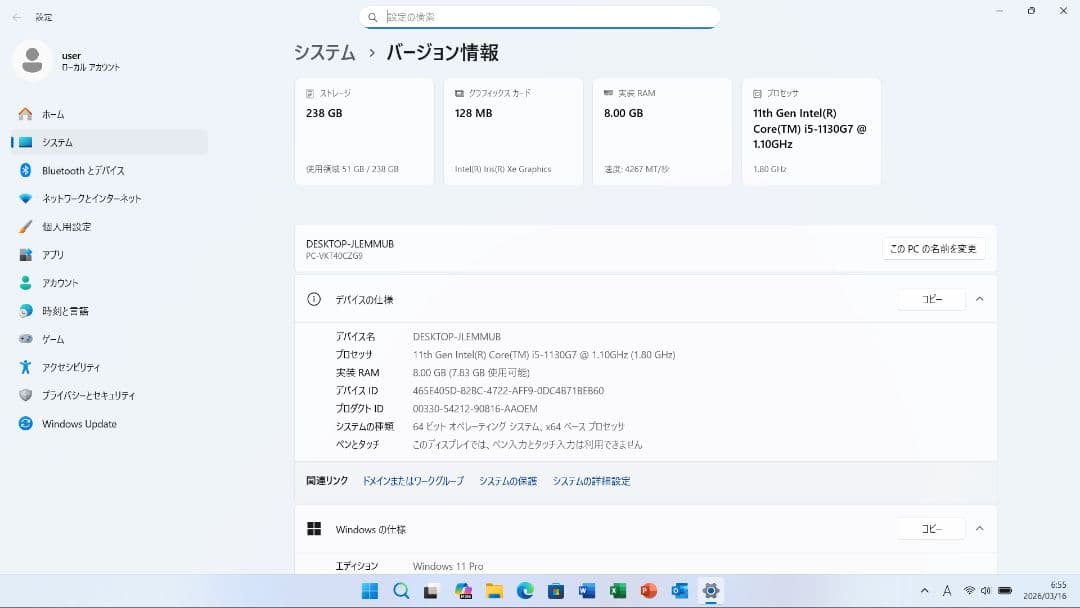
Task: Click the このPCの名前を変更 button
Action: pyautogui.click(x=931, y=248)
